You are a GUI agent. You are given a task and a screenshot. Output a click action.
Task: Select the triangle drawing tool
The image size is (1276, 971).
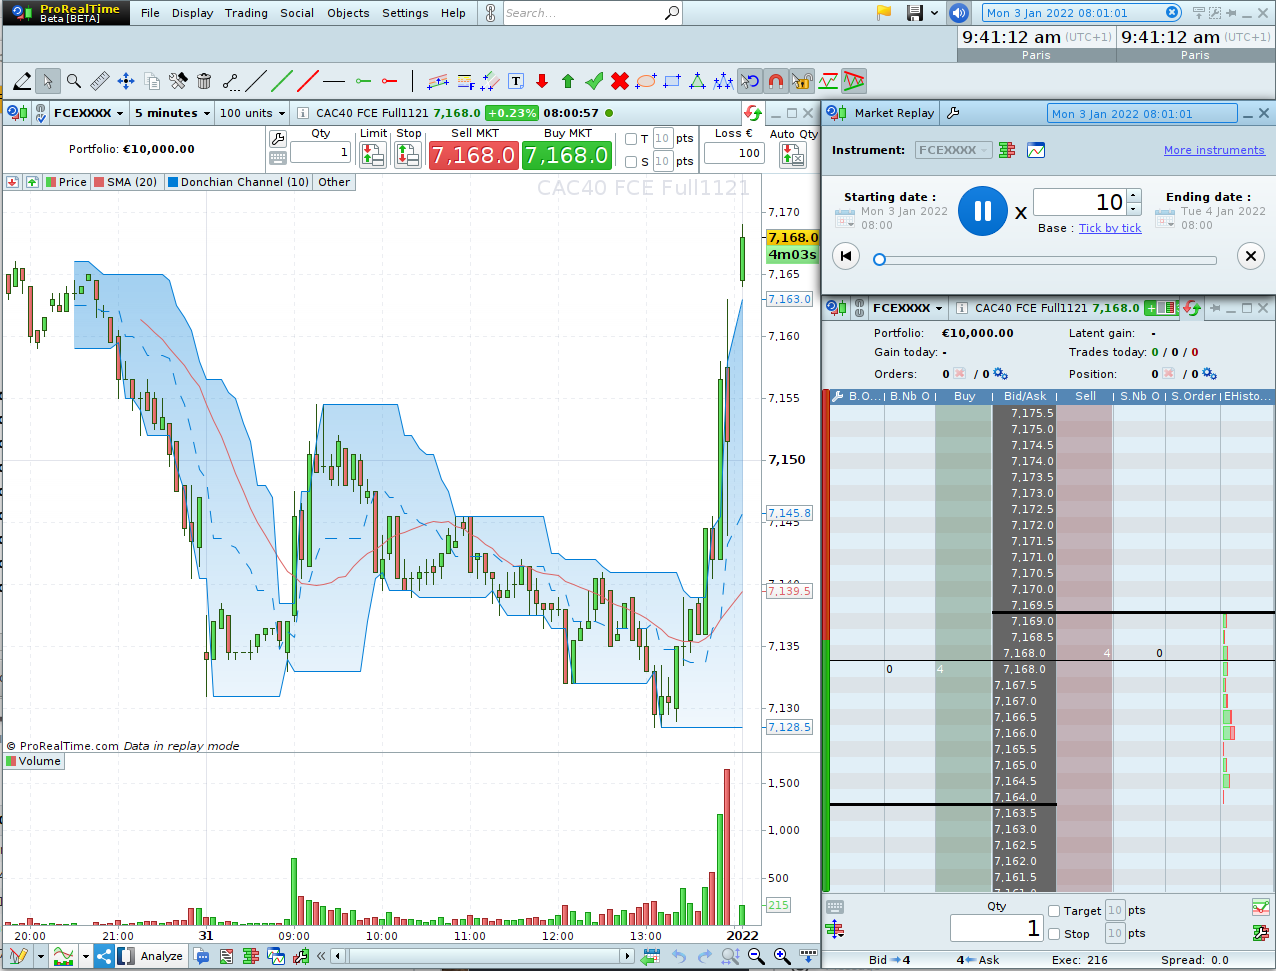tap(698, 81)
